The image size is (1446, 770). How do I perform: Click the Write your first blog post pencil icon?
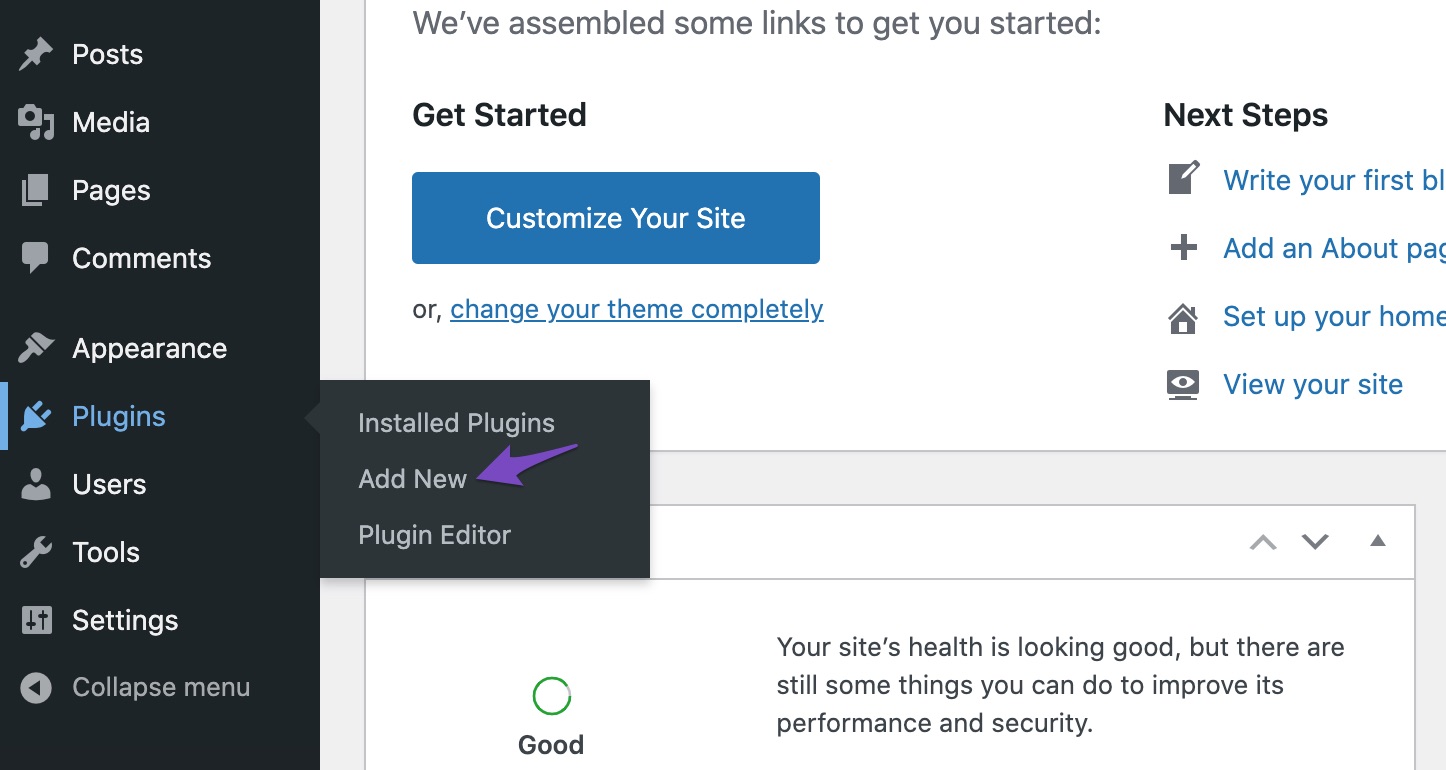(1183, 178)
